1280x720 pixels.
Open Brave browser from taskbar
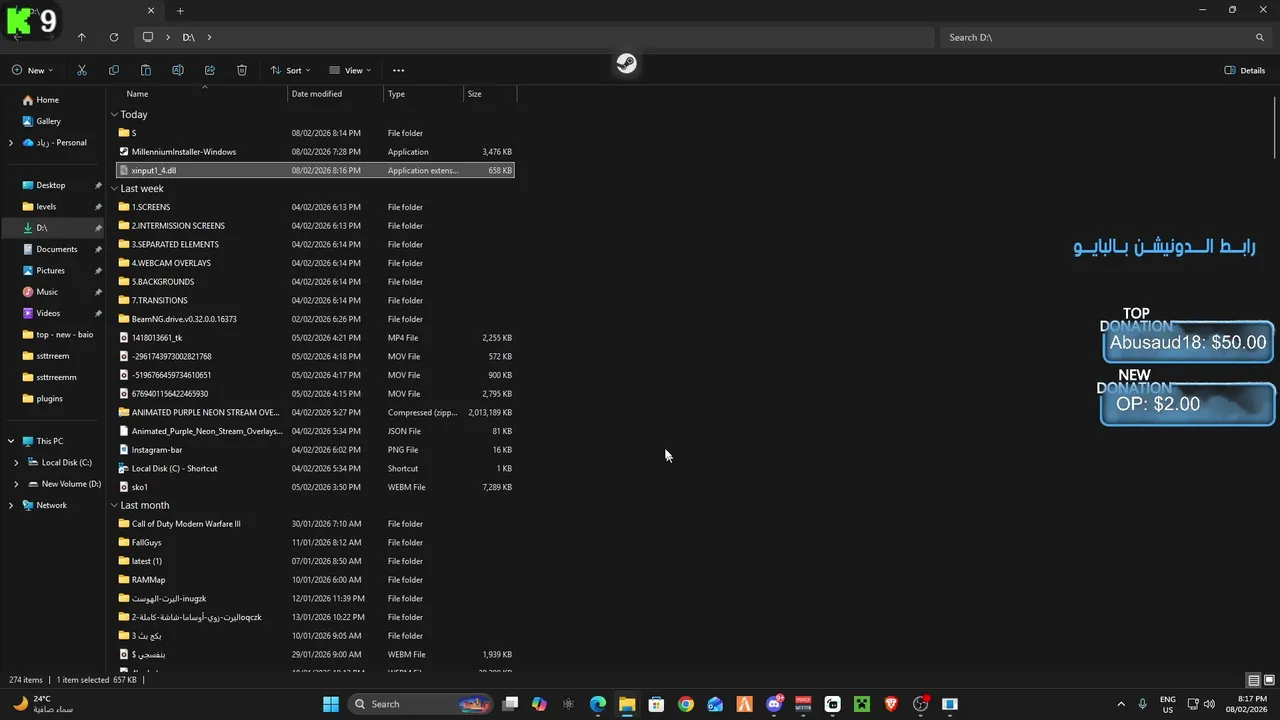coord(891,704)
